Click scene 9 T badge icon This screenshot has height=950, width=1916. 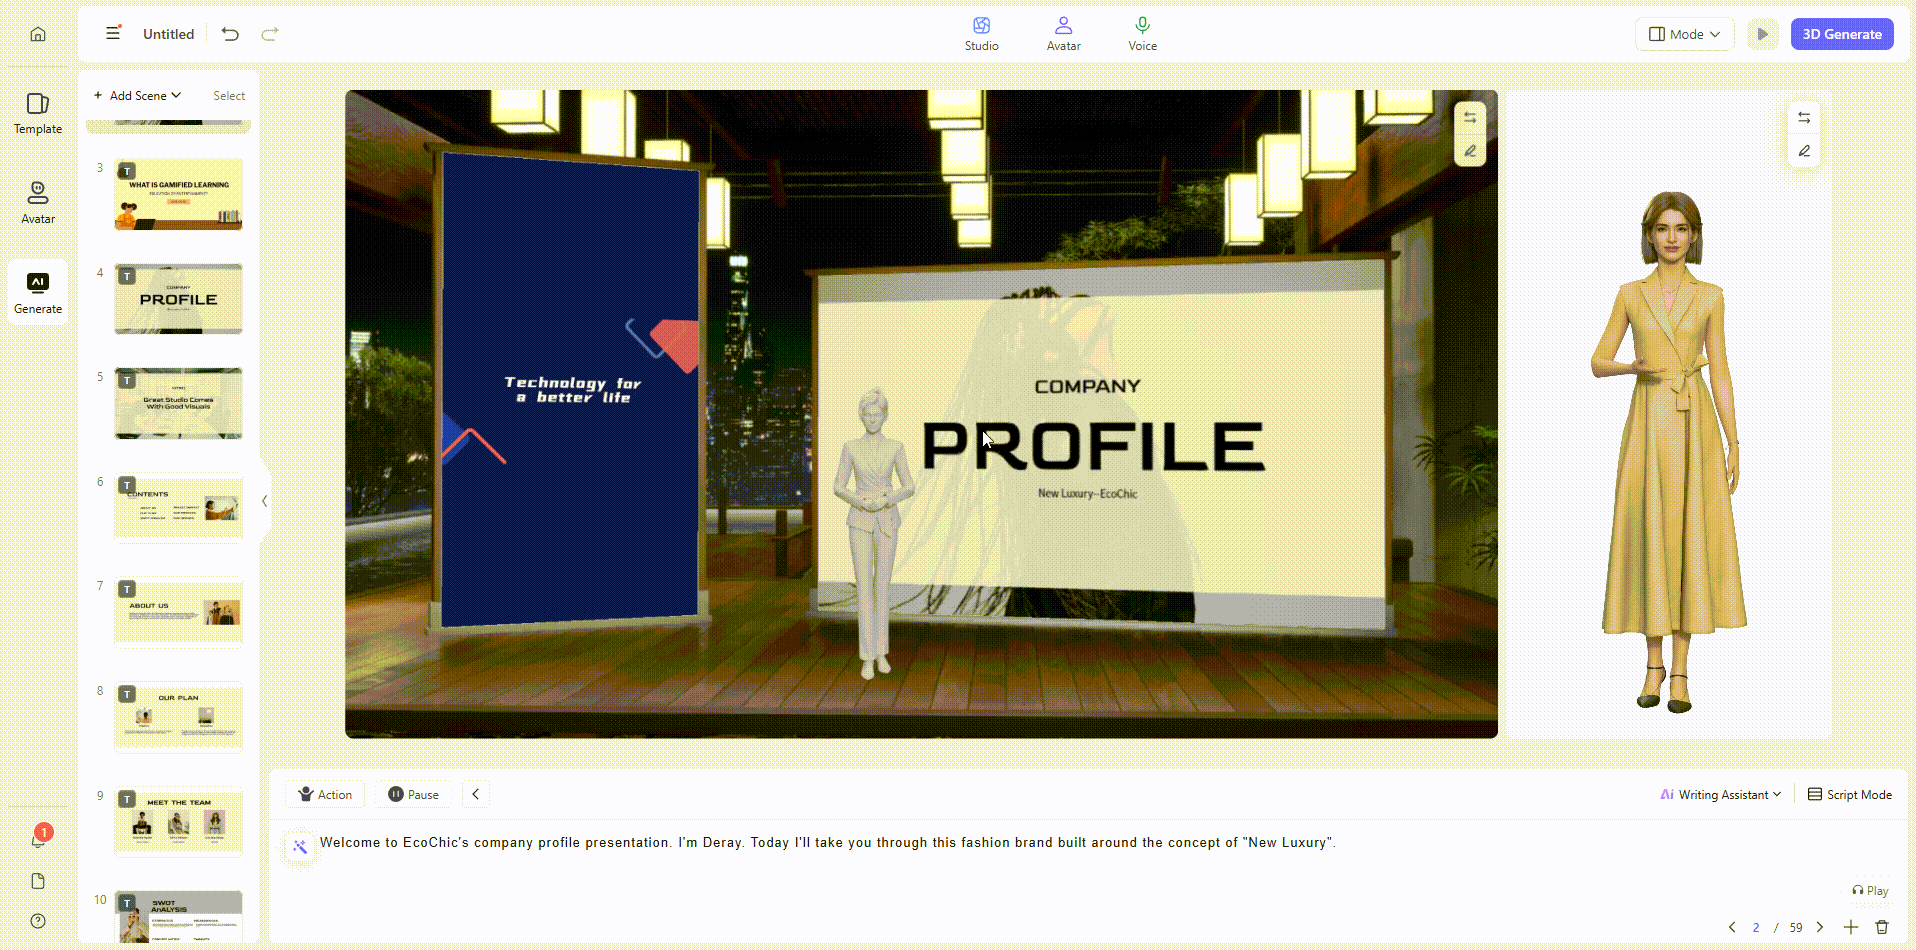(x=127, y=799)
